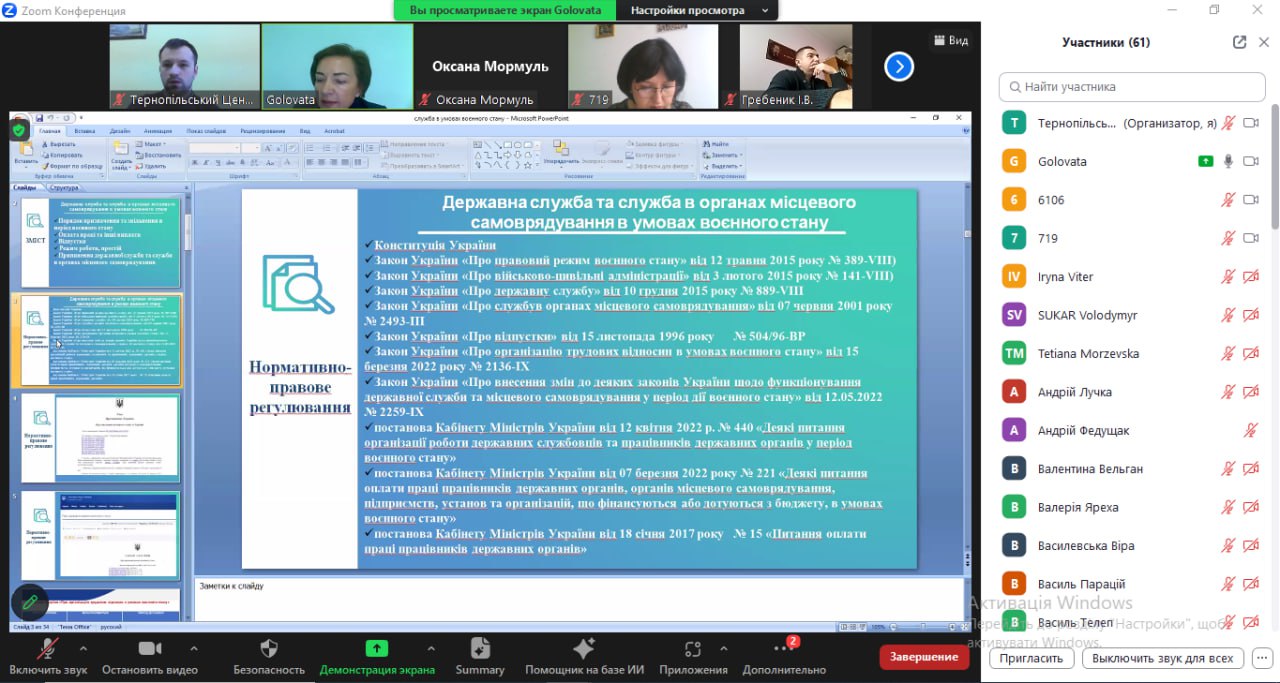Open Настройки просмотра dropdown
Screen dimensions: 1280x683
(699, 10)
